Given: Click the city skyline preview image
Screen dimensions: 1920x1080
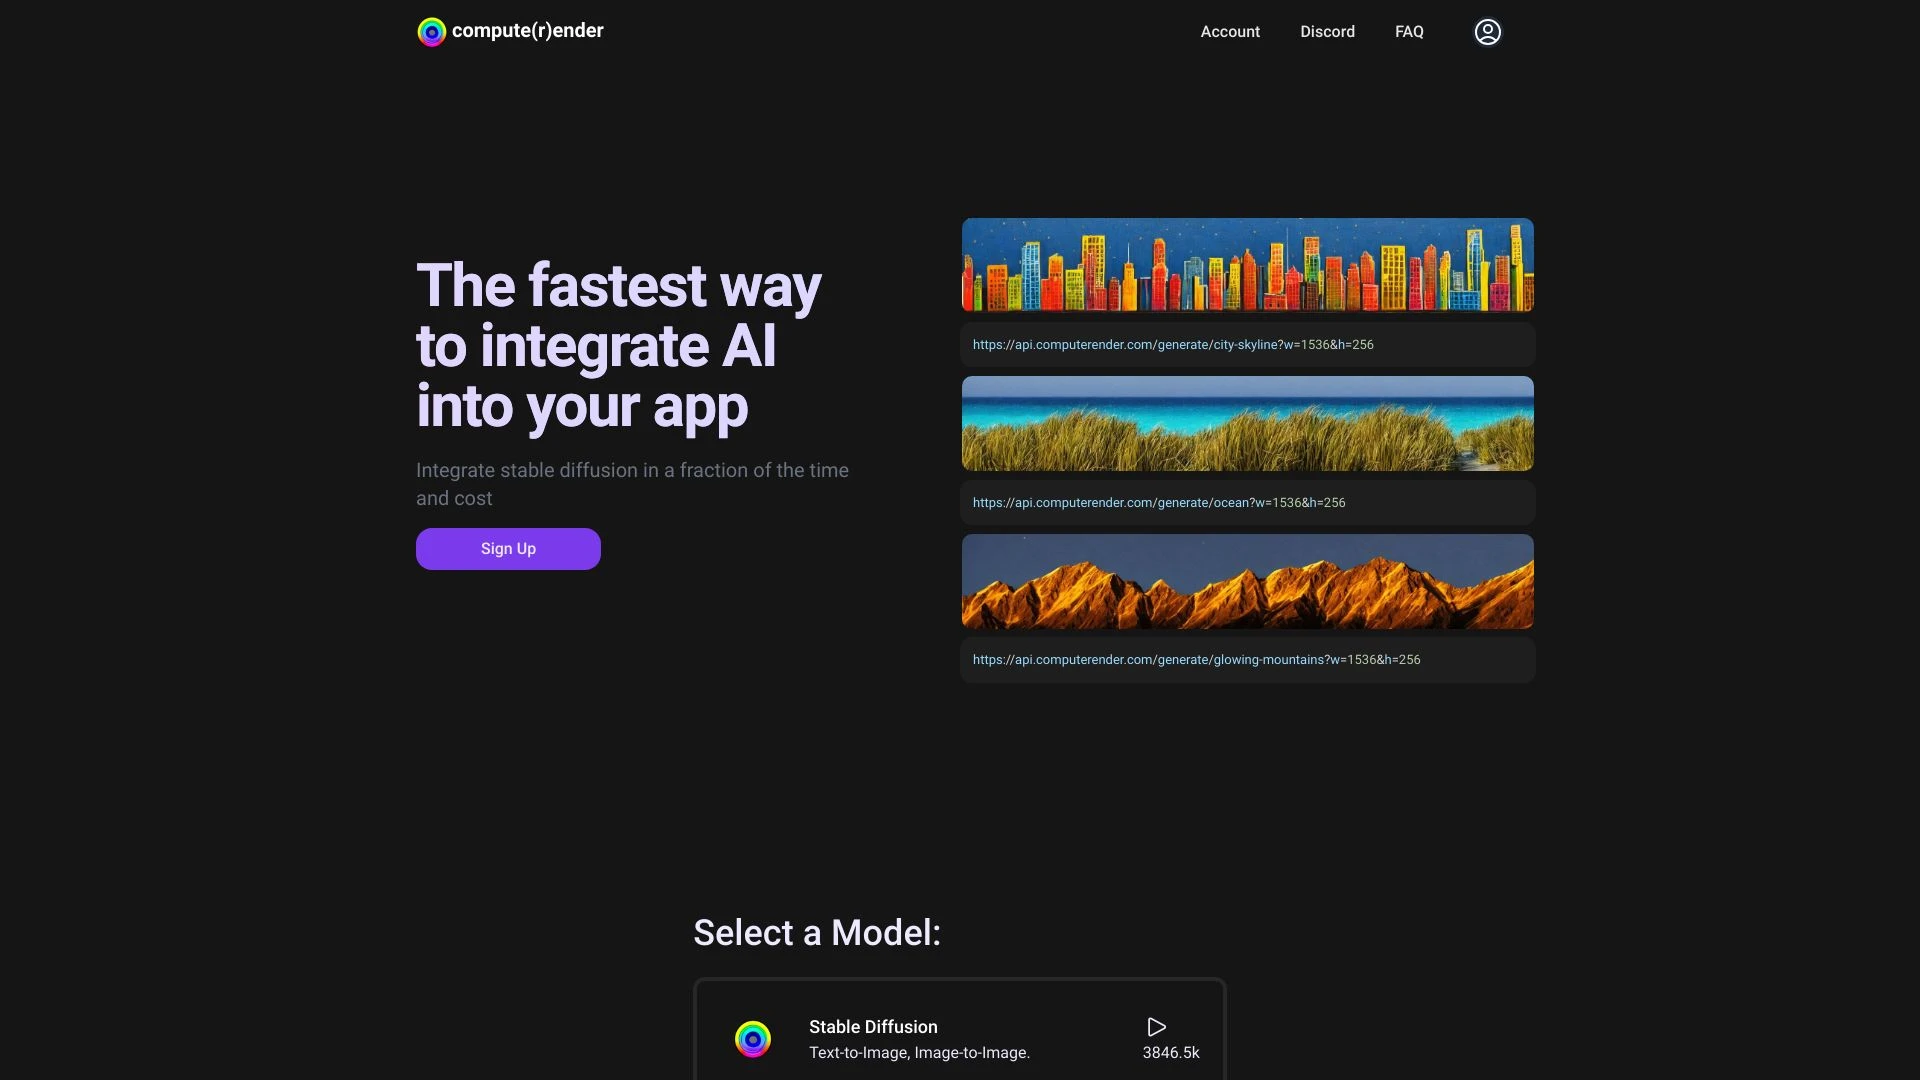Looking at the screenshot, I should point(1246,264).
